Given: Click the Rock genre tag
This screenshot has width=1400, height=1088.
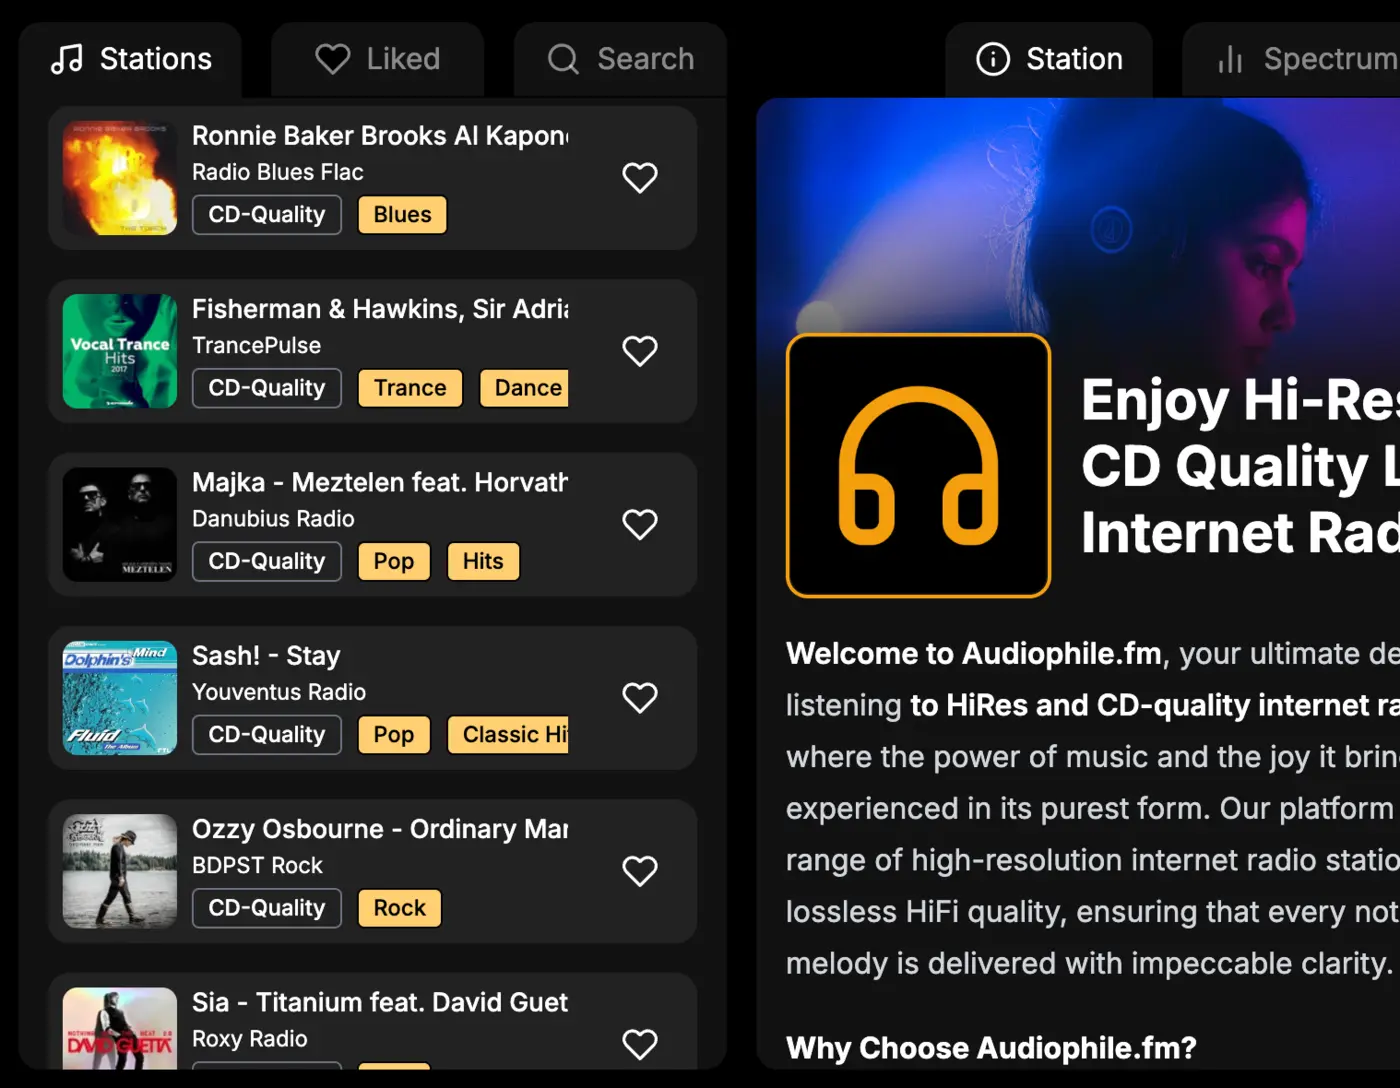Looking at the screenshot, I should tap(399, 908).
